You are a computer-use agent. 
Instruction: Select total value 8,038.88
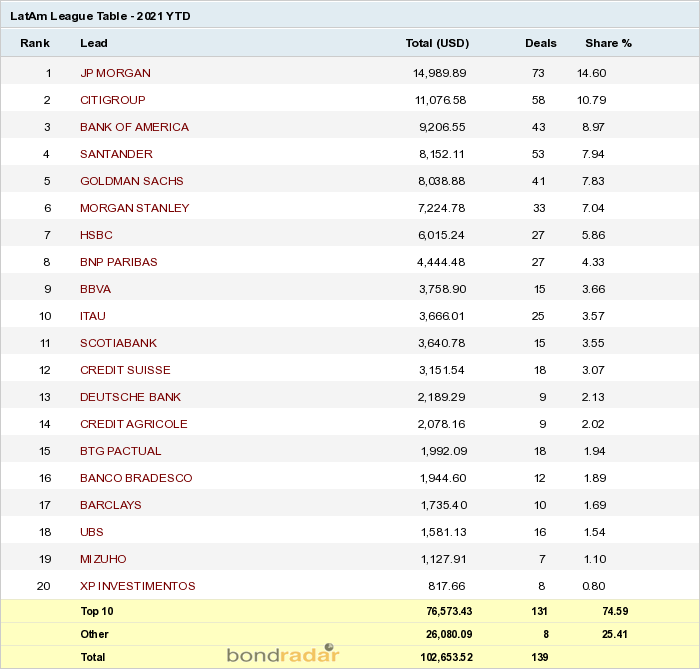pyautogui.click(x=442, y=181)
